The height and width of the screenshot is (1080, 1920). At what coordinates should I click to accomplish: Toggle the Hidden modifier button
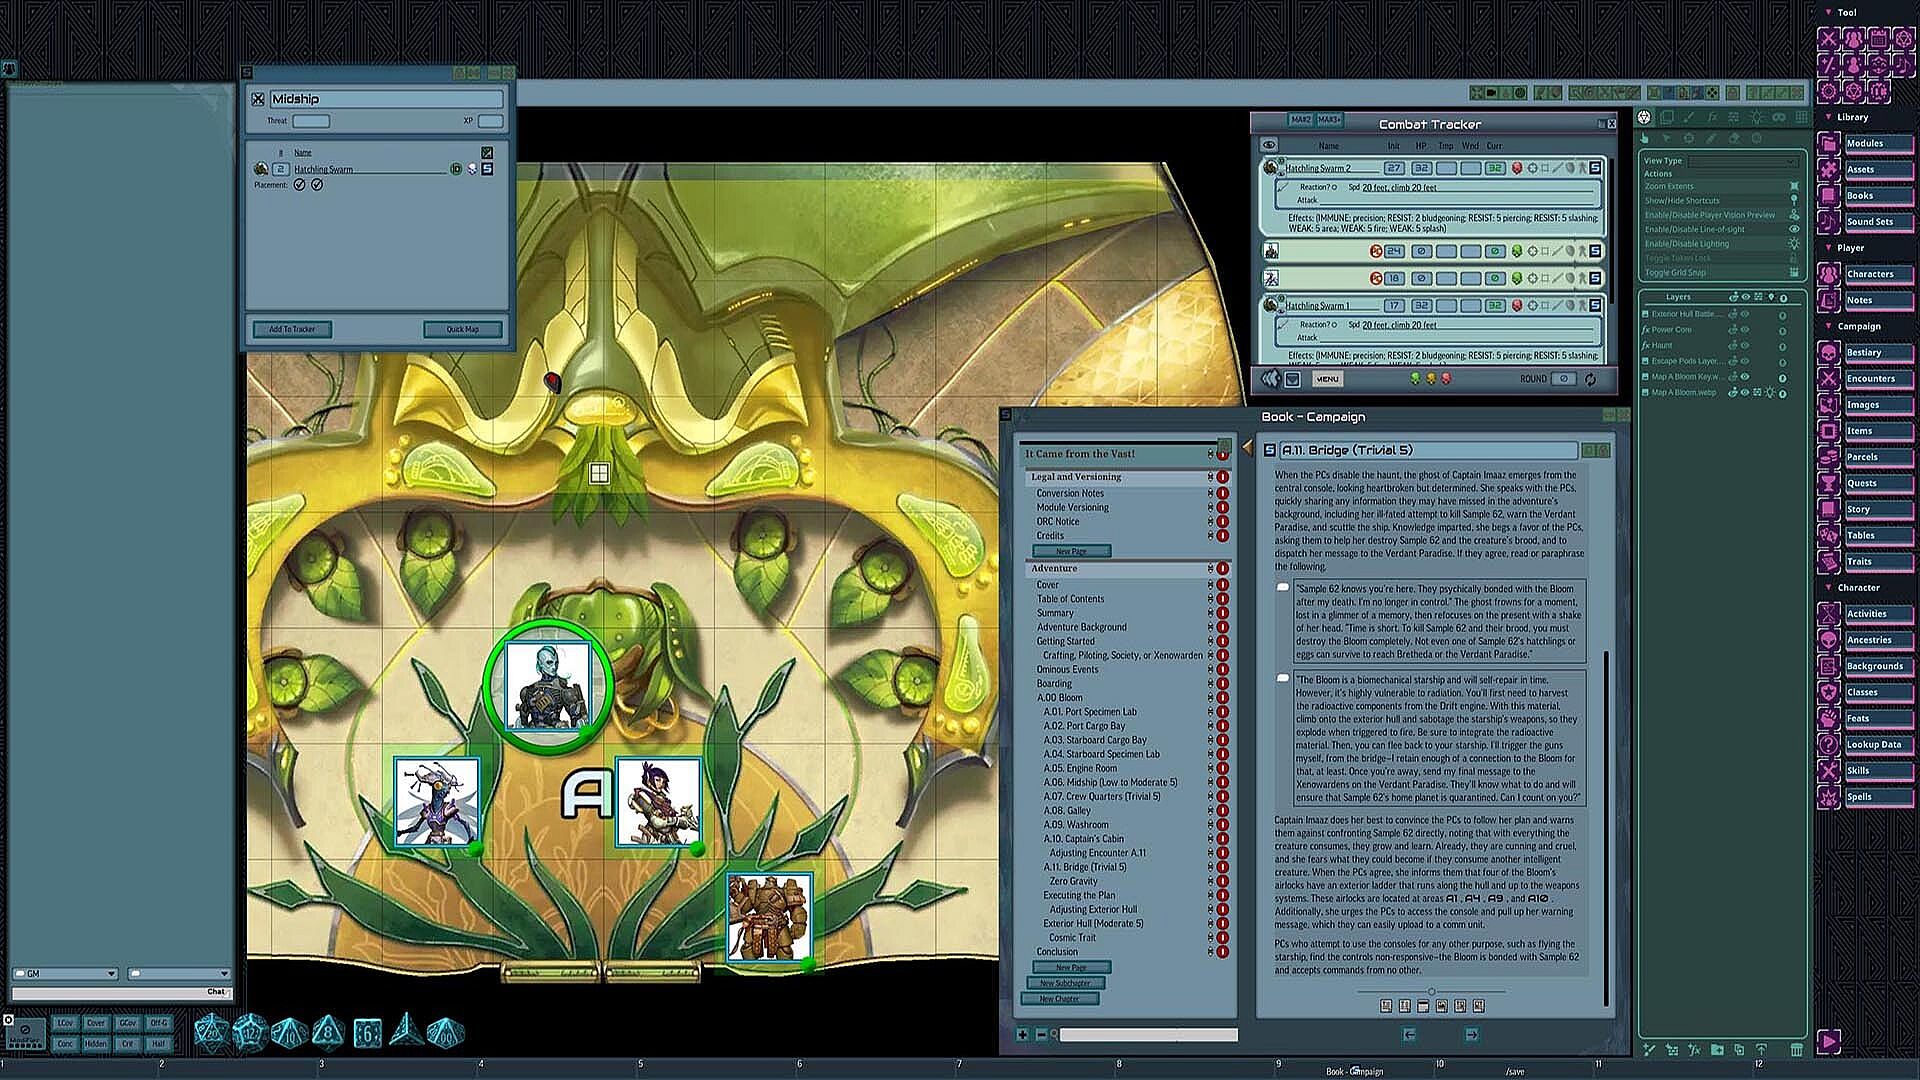coord(95,1043)
